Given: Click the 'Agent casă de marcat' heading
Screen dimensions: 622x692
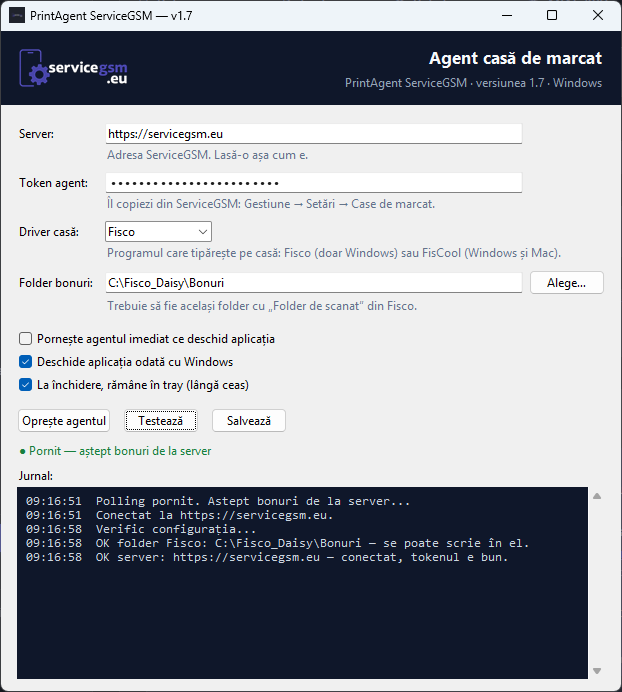Looking at the screenshot, I should coord(515,58).
